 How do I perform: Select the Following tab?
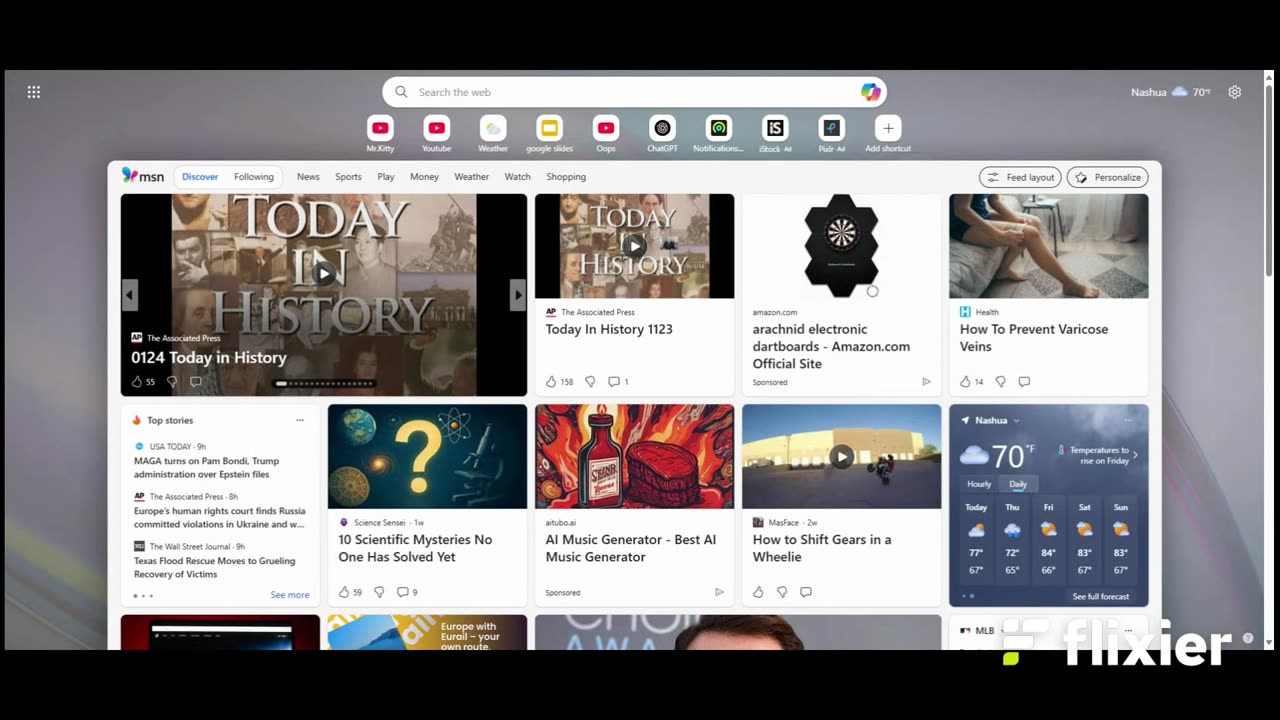[x=254, y=177]
